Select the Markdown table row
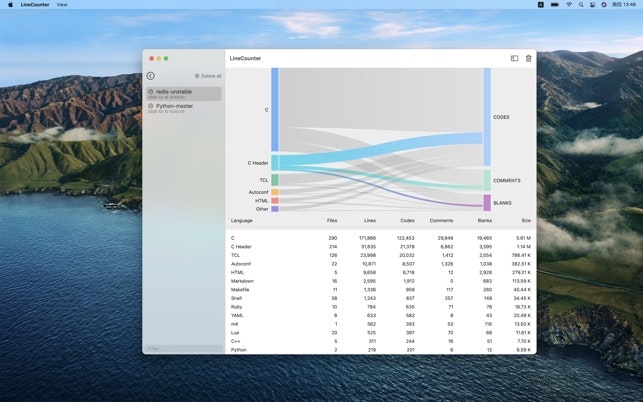643x402 pixels. click(x=381, y=281)
